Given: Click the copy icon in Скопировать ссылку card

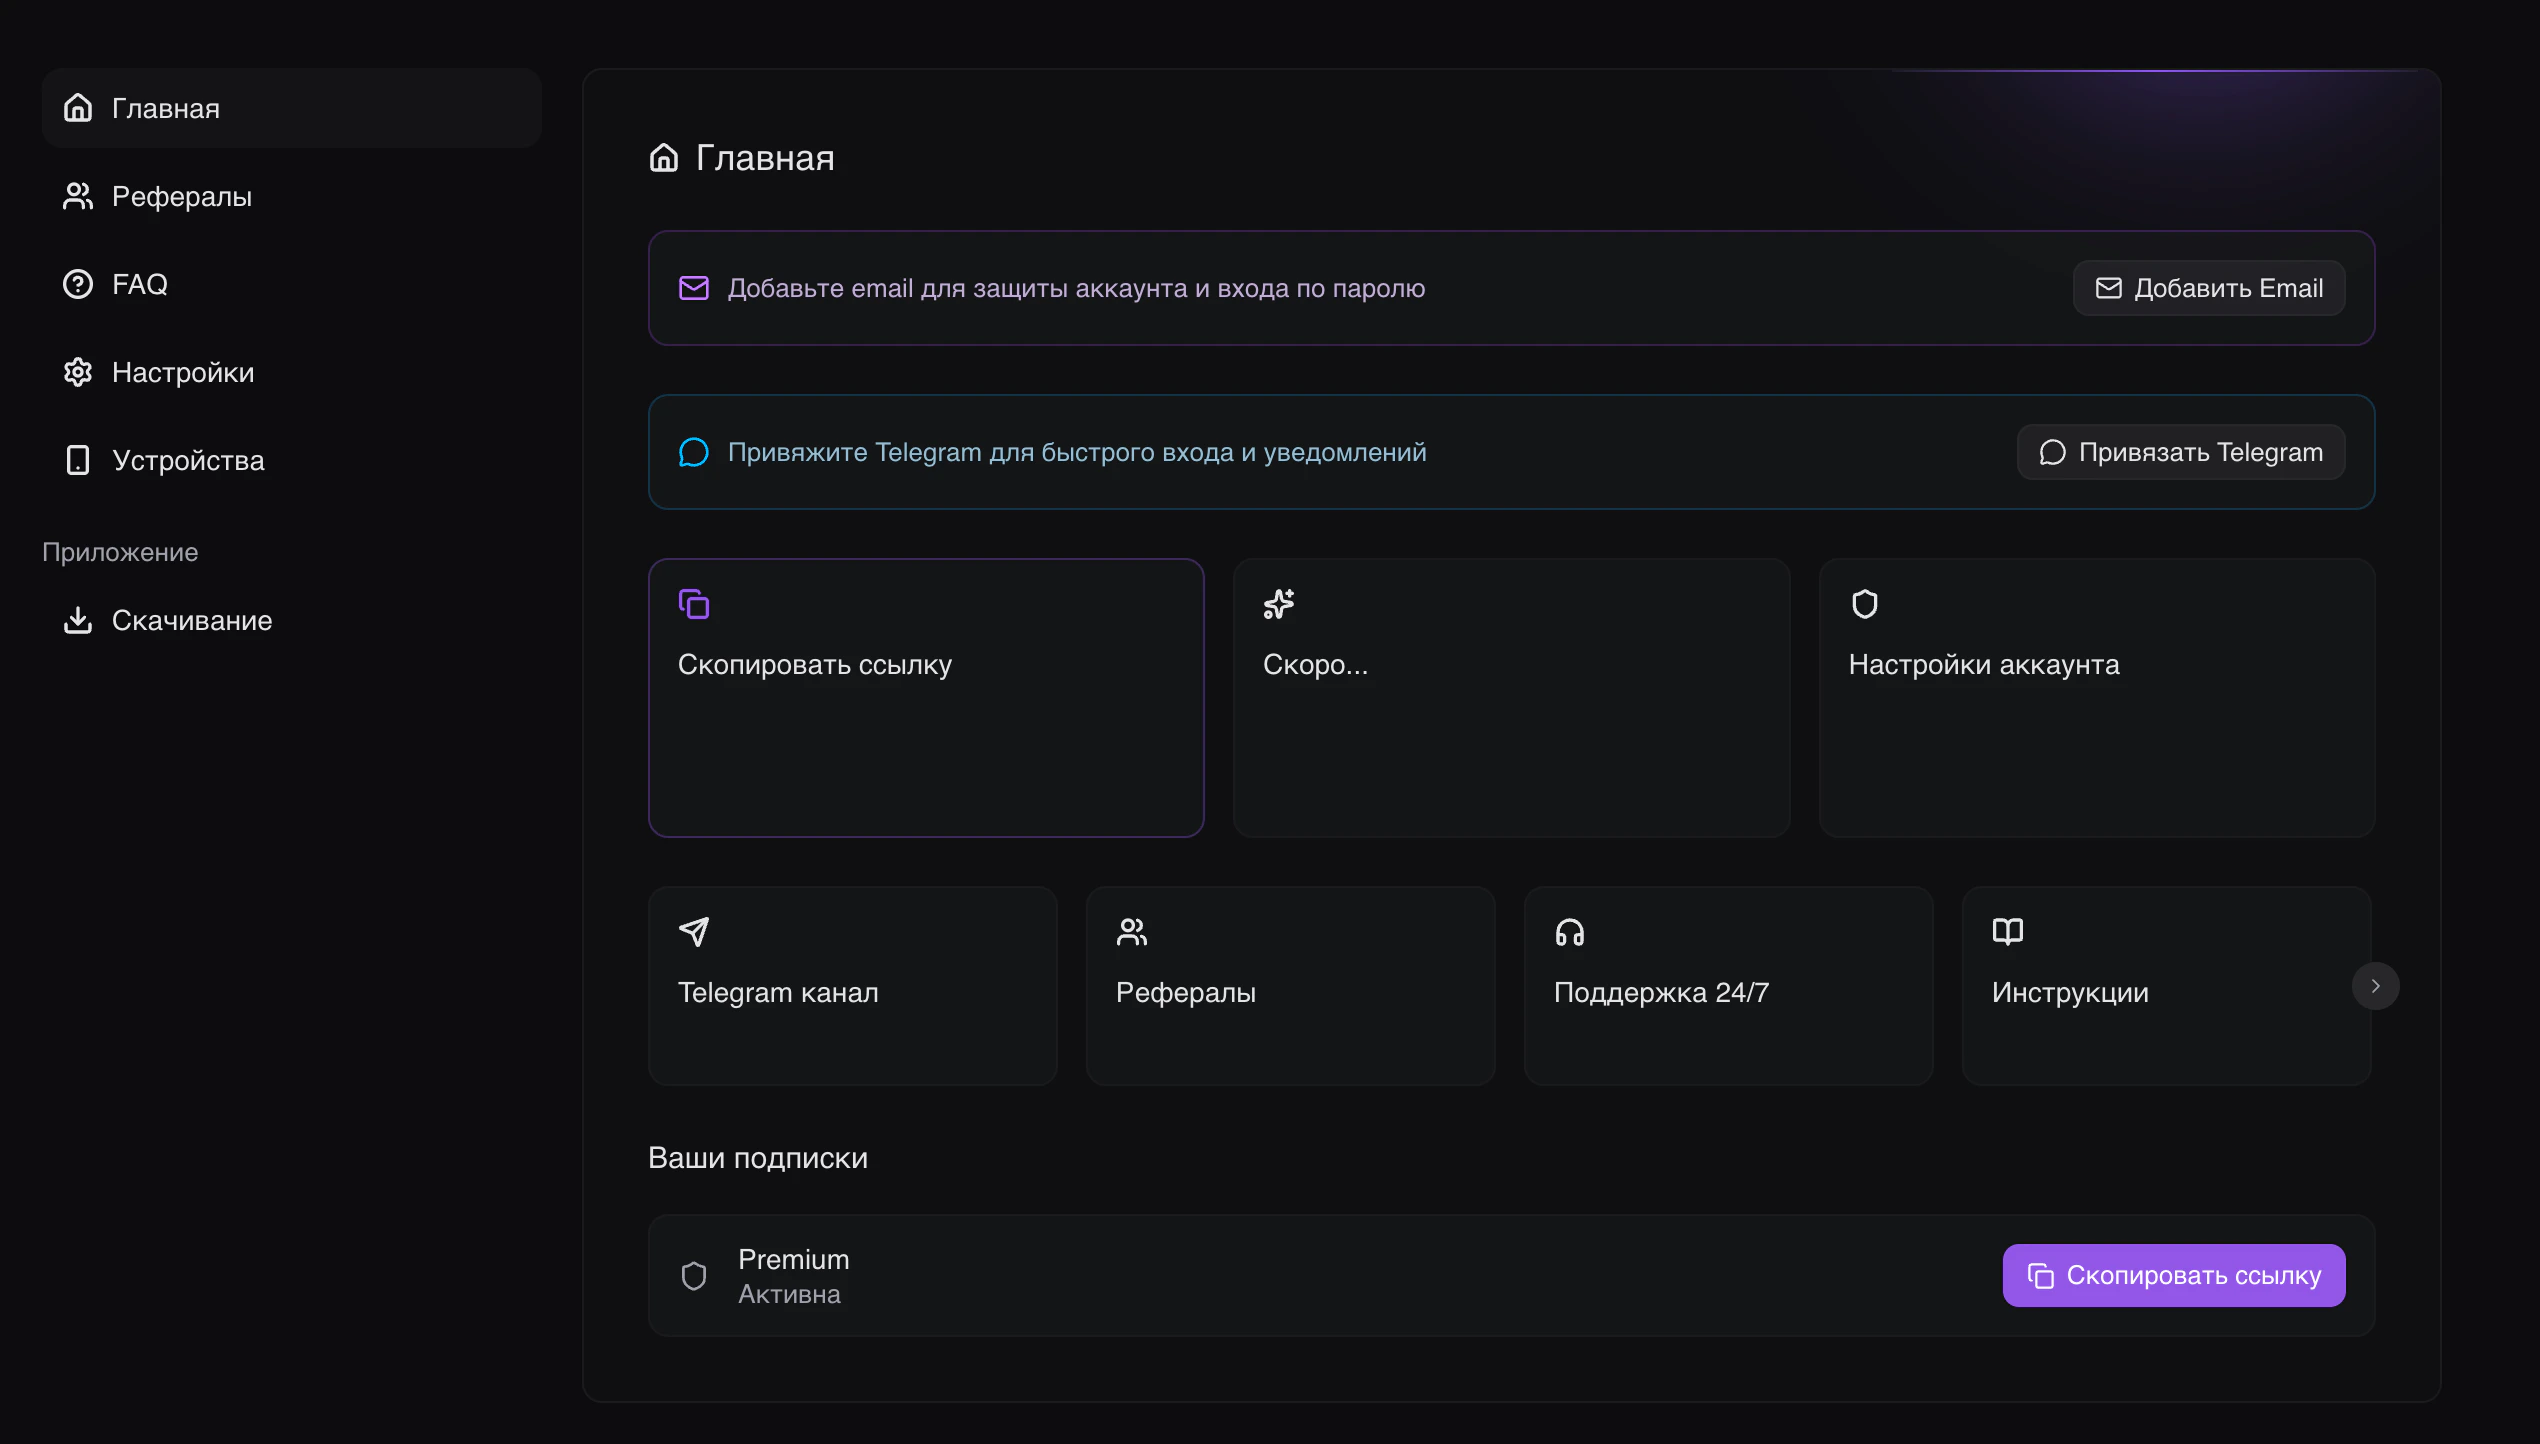Looking at the screenshot, I should click(x=694, y=604).
